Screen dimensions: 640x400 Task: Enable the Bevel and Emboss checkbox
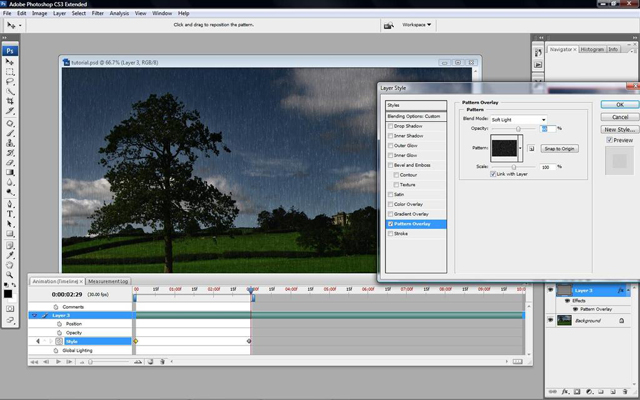tap(391, 165)
